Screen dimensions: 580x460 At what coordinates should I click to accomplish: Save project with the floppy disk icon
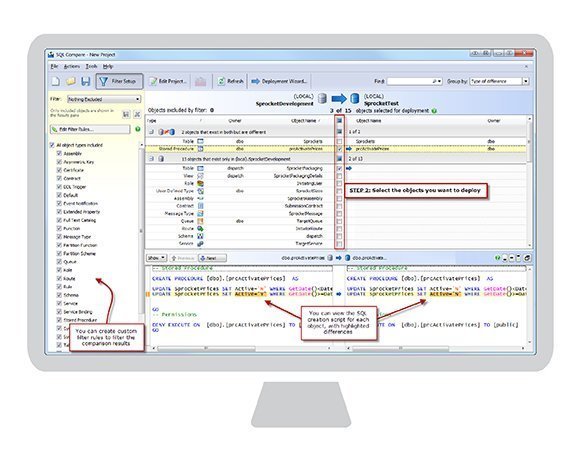pos(86,81)
